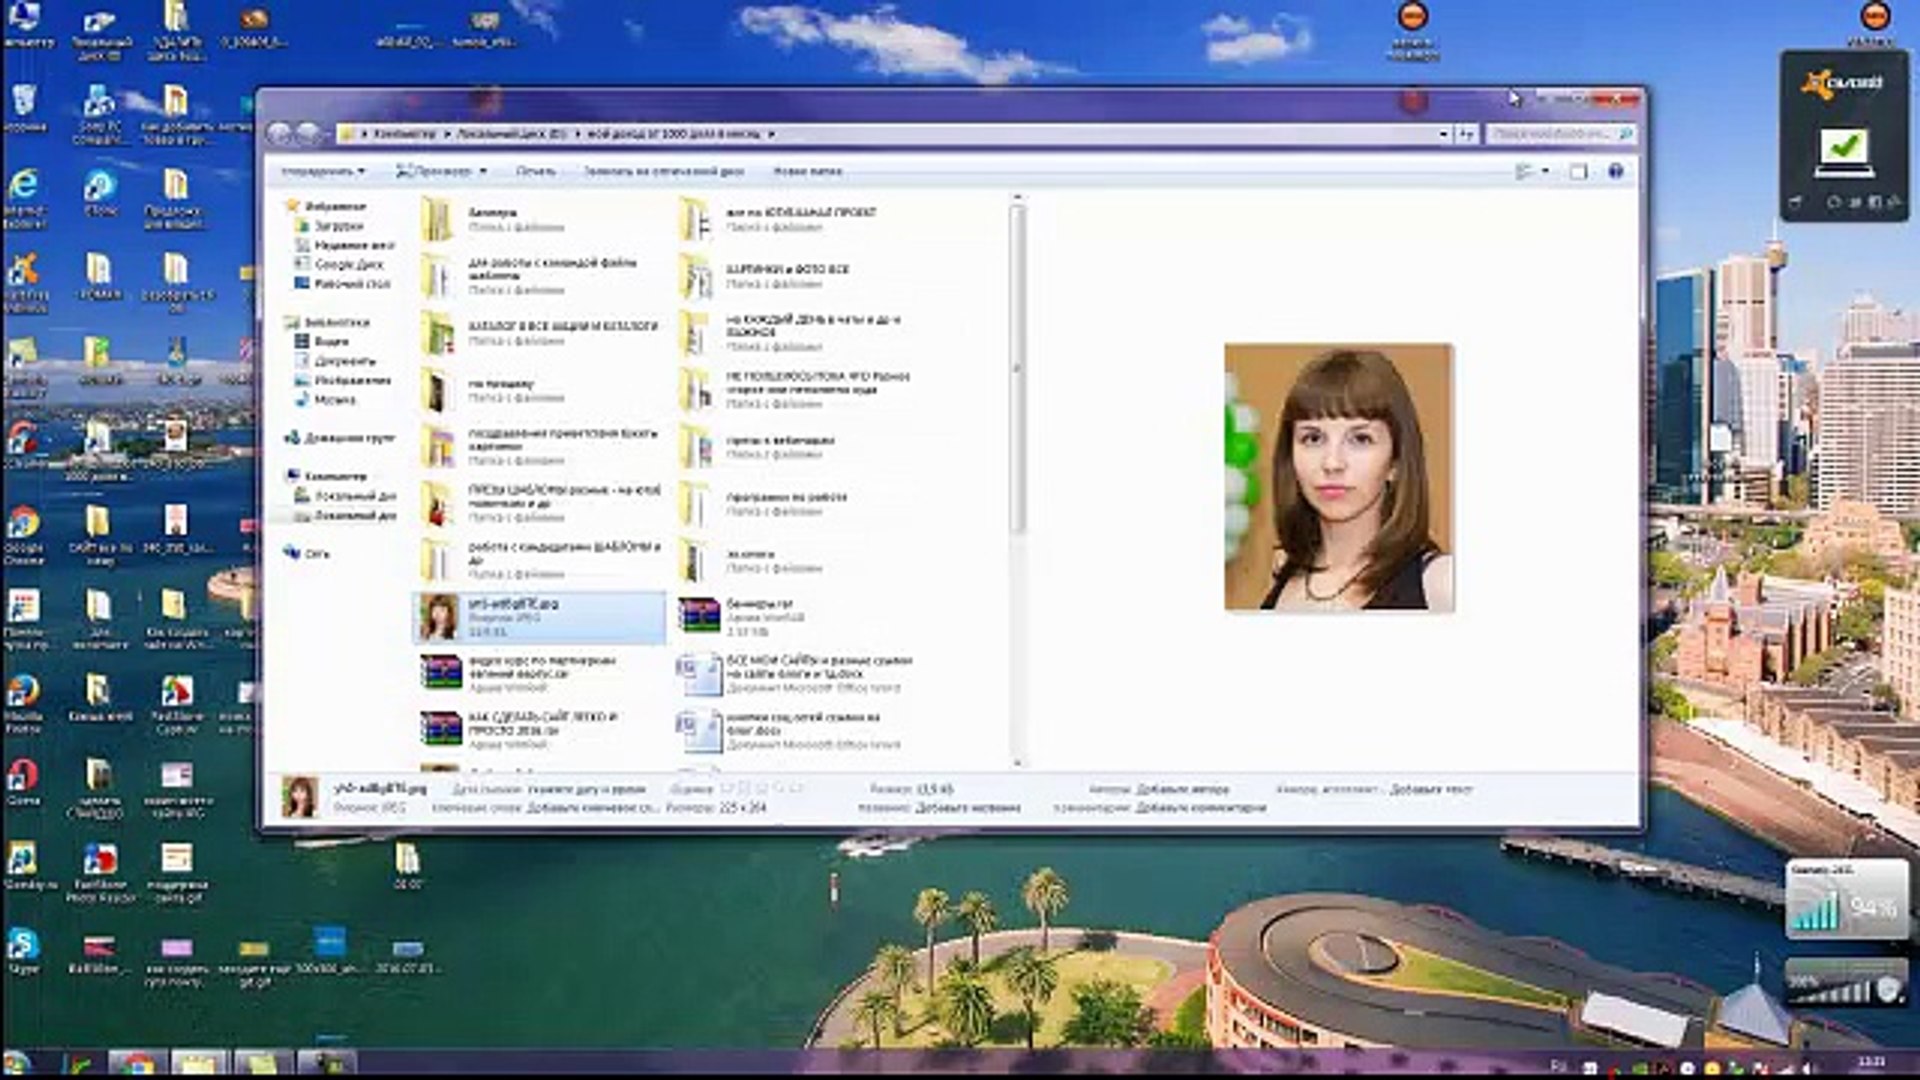
Task: Click Chrome icon on the taskbar
Action: coord(137,1063)
